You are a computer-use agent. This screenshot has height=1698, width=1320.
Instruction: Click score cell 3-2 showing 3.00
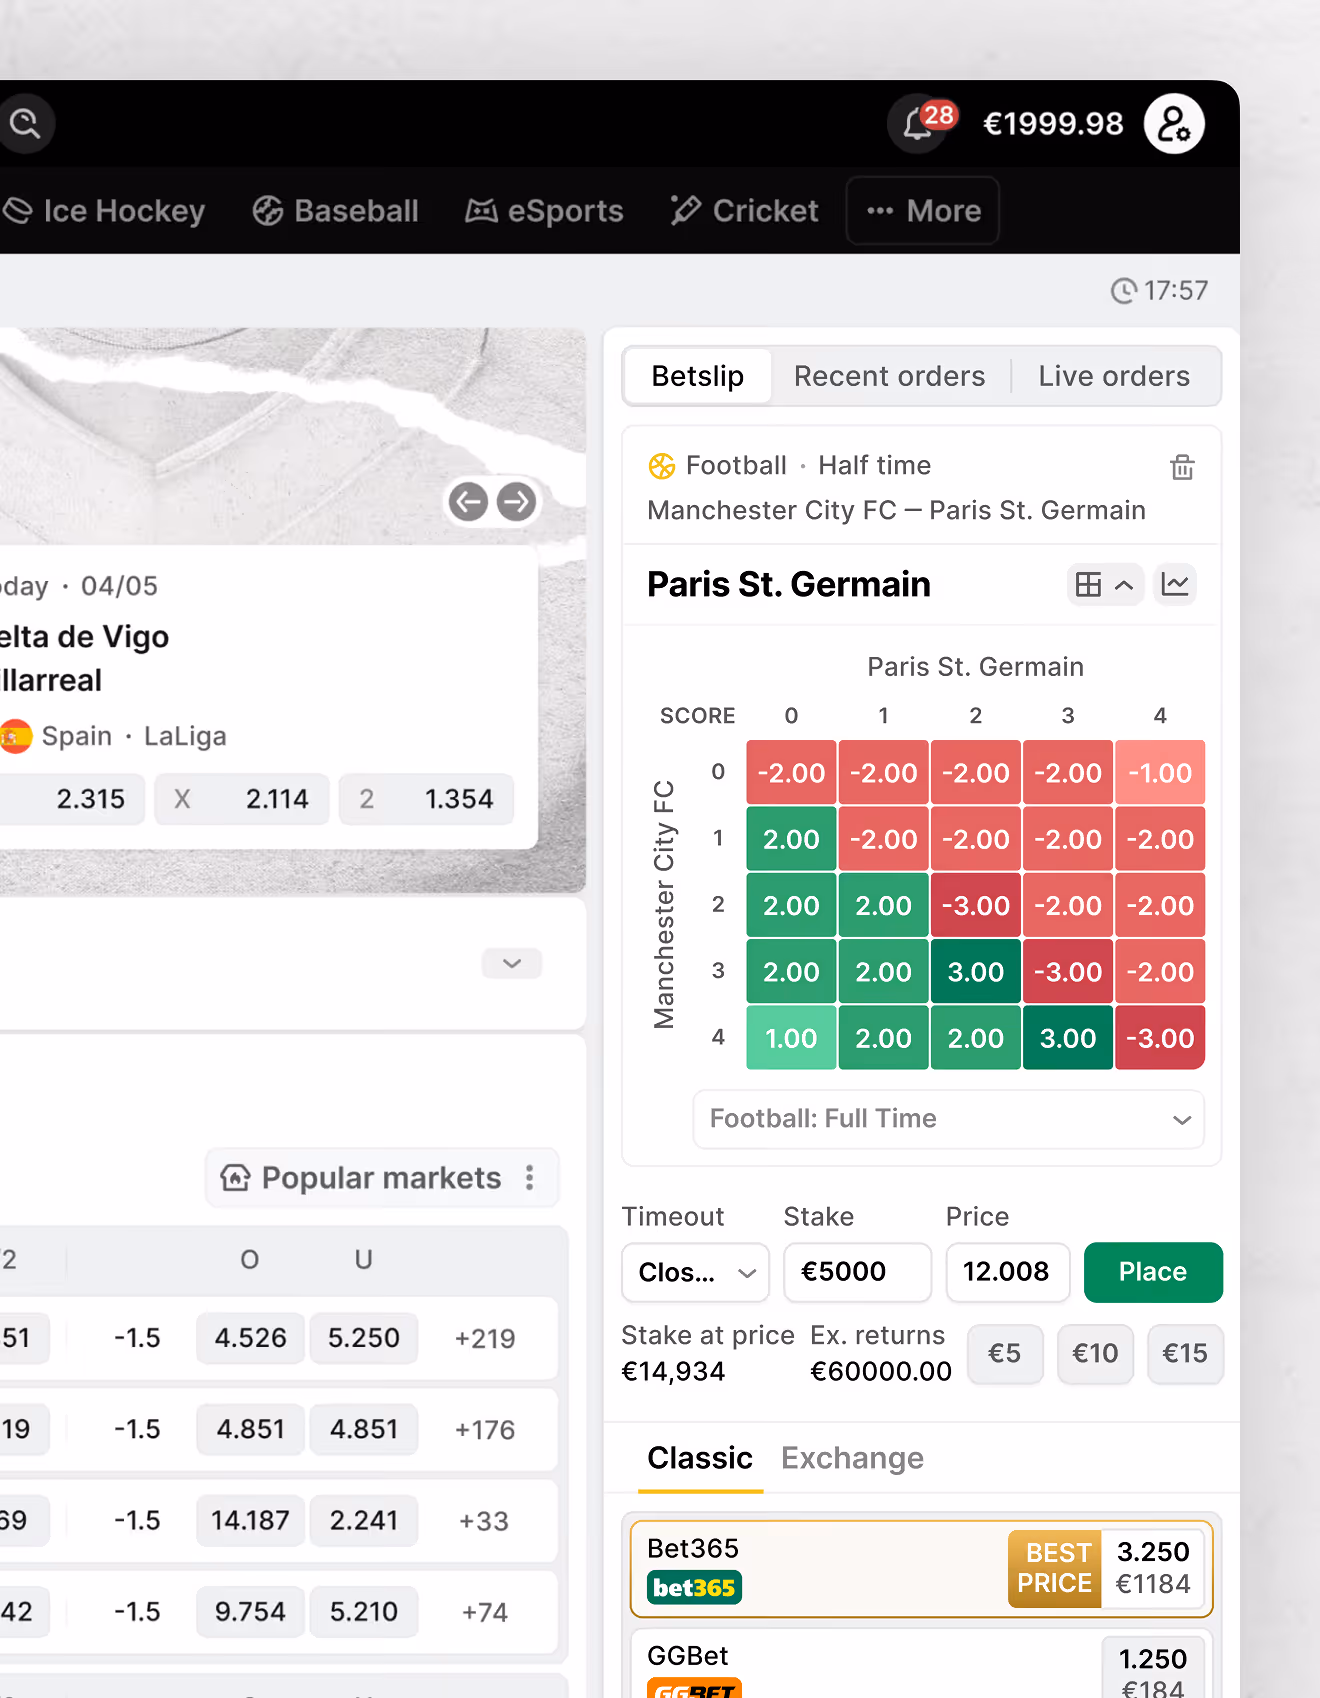tap(976, 972)
